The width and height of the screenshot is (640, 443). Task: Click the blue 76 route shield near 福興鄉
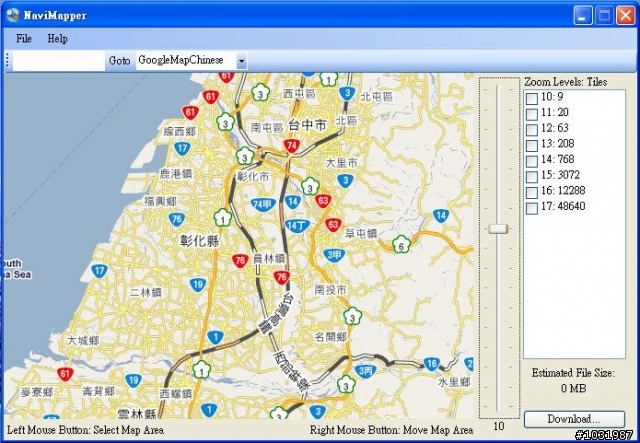coord(177,219)
